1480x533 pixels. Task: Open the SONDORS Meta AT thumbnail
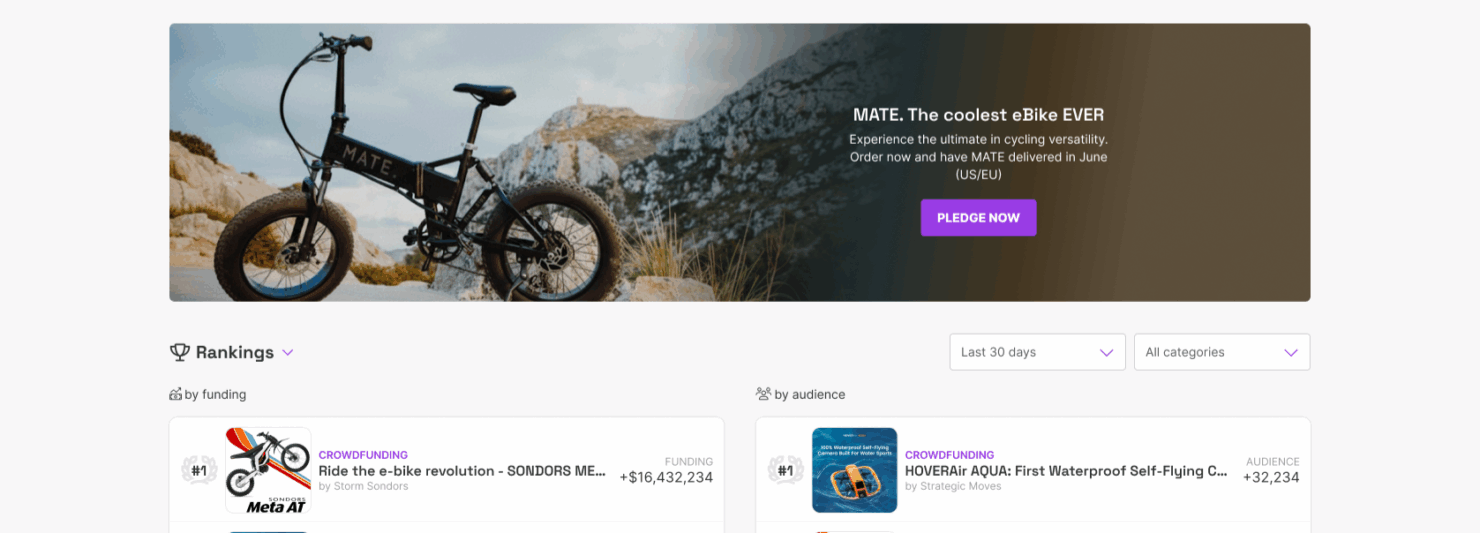268,470
